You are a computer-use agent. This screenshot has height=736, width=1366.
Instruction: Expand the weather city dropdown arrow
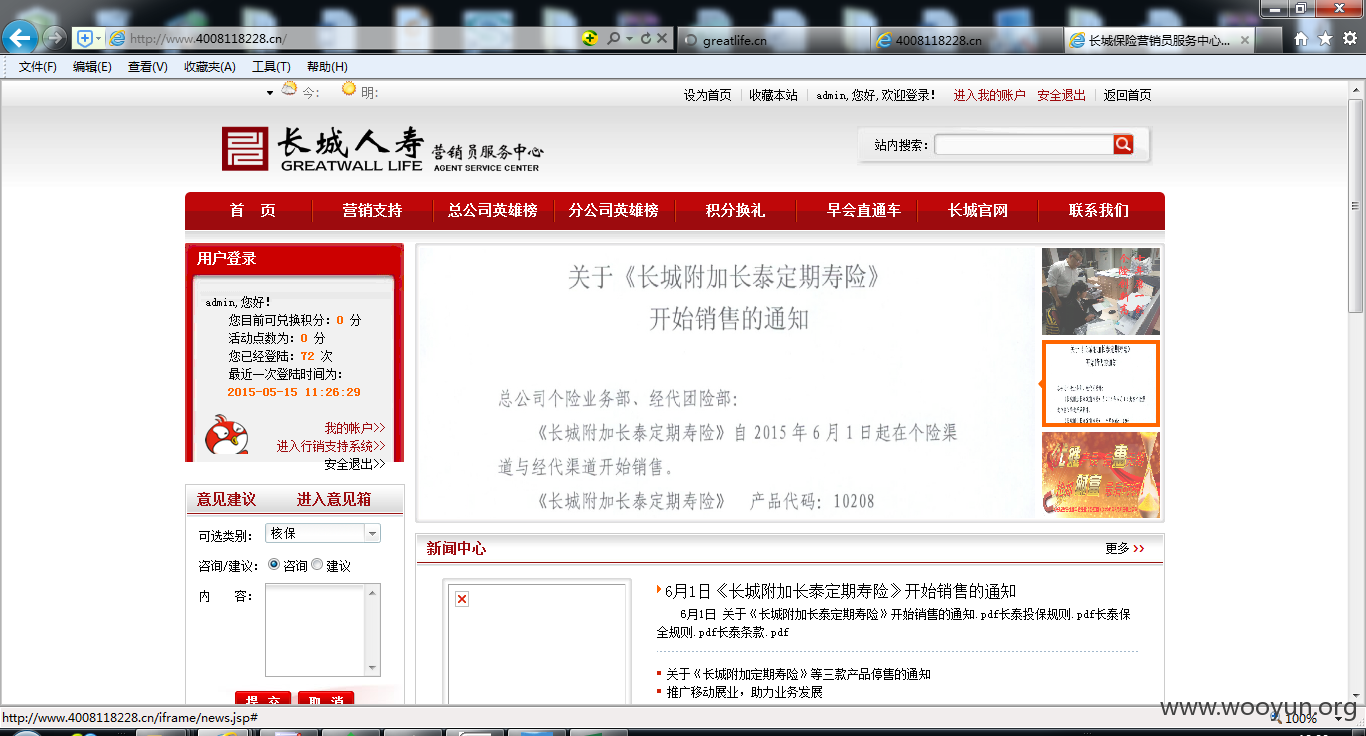(270, 93)
